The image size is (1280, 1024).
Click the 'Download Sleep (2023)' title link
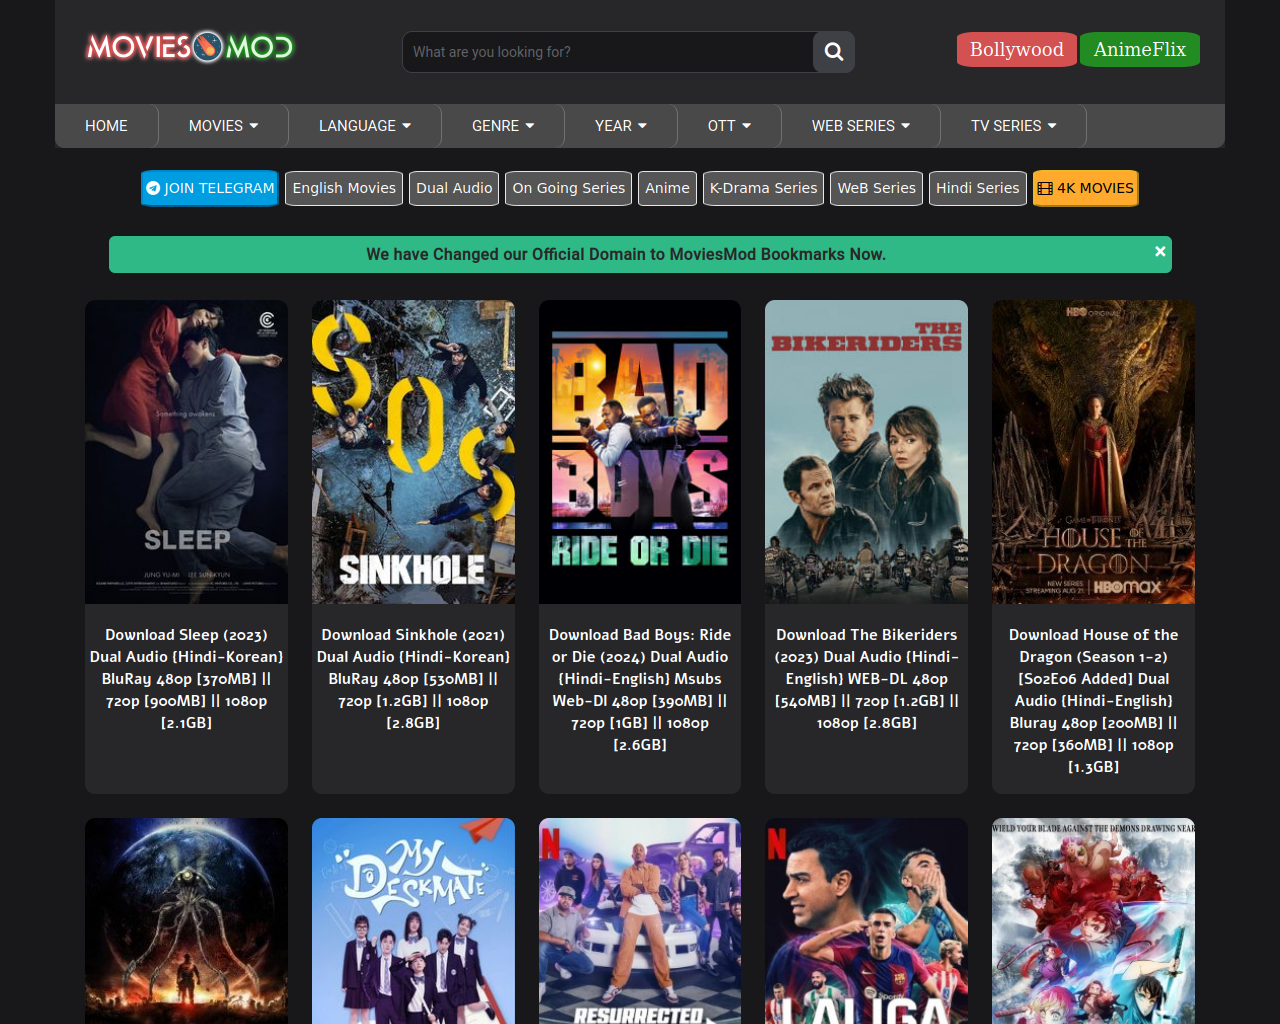click(x=186, y=678)
